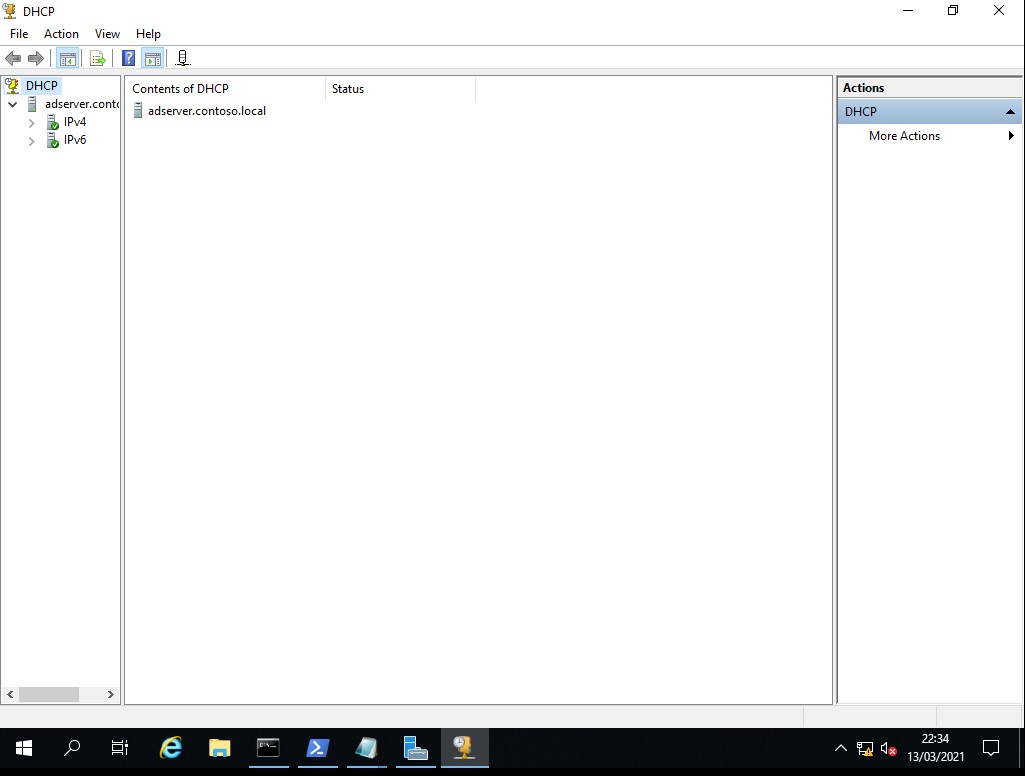Expand the IPv4 node
The height and width of the screenshot is (776, 1025).
[32, 123]
